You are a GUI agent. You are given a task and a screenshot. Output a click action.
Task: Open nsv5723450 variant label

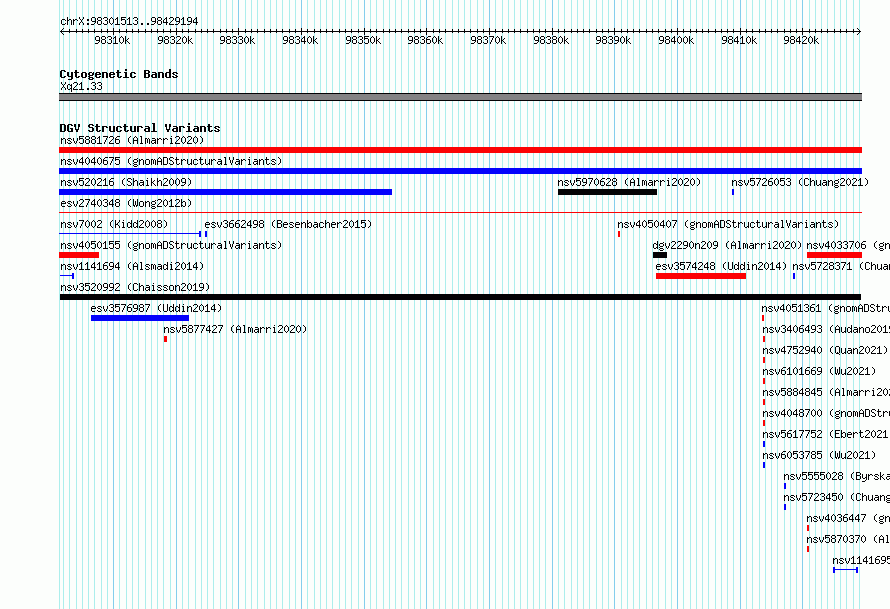(837, 497)
